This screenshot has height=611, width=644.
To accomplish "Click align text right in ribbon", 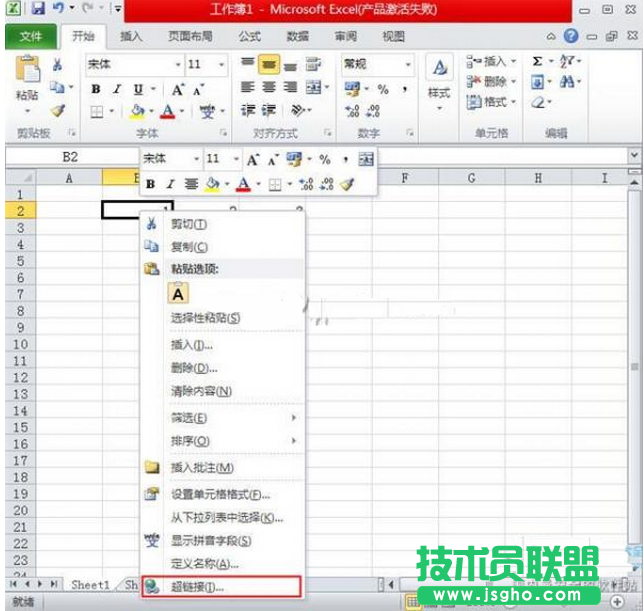I will click(x=290, y=87).
